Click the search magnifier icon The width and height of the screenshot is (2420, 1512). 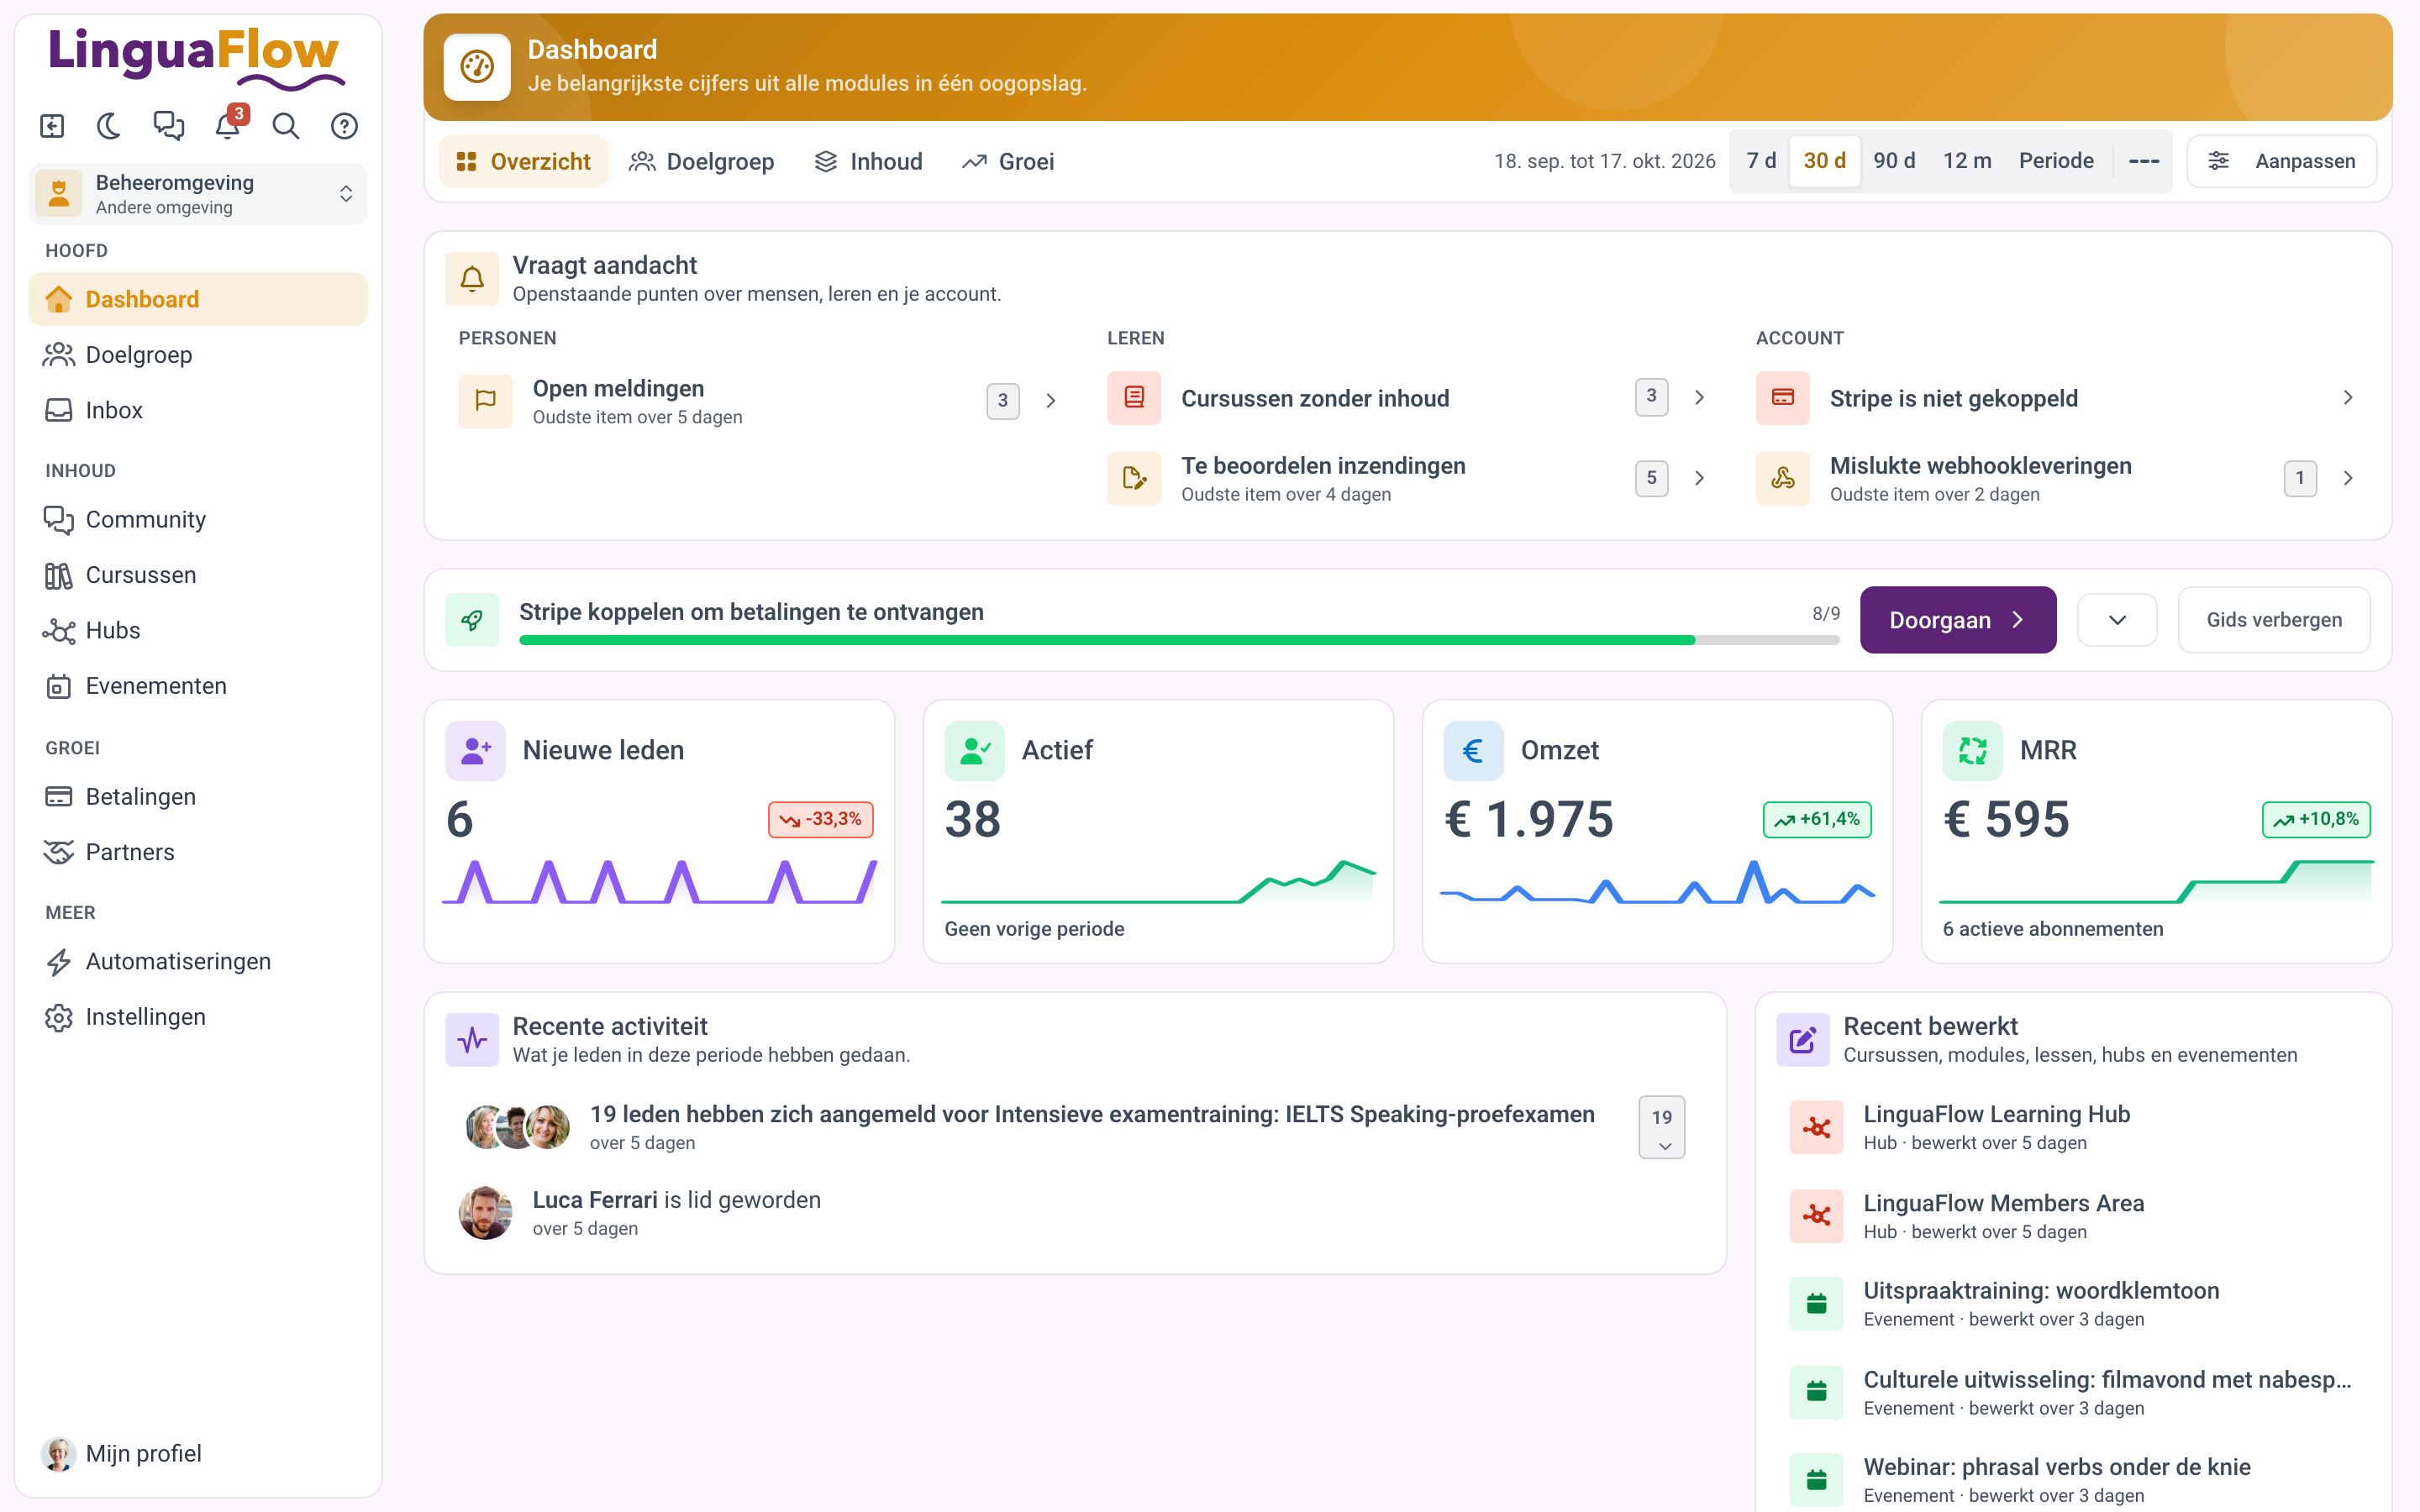tap(286, 126)
